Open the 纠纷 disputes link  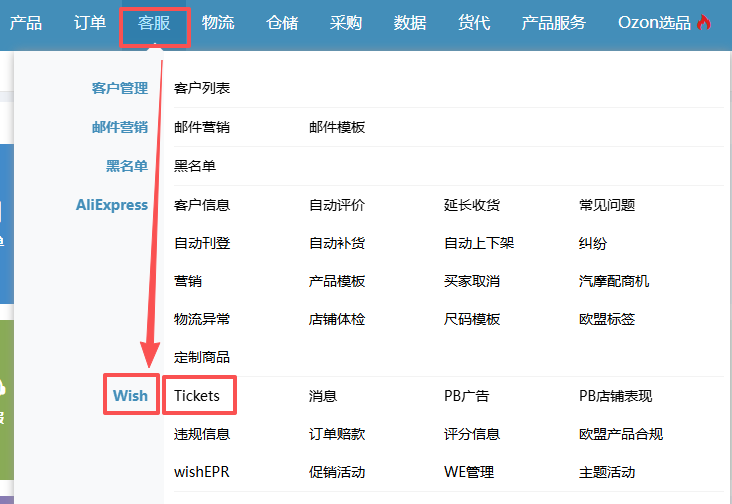coord(593,243)
